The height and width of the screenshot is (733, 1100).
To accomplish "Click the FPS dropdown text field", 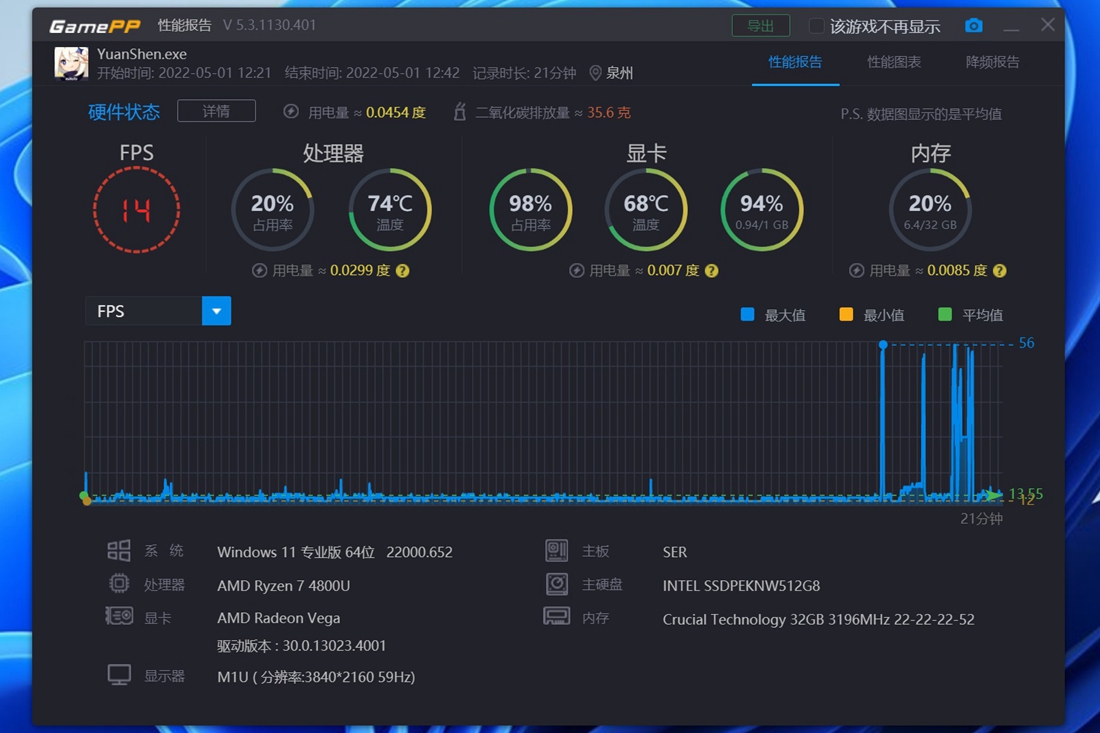I will pyautogui.click(x=143, y=311).
